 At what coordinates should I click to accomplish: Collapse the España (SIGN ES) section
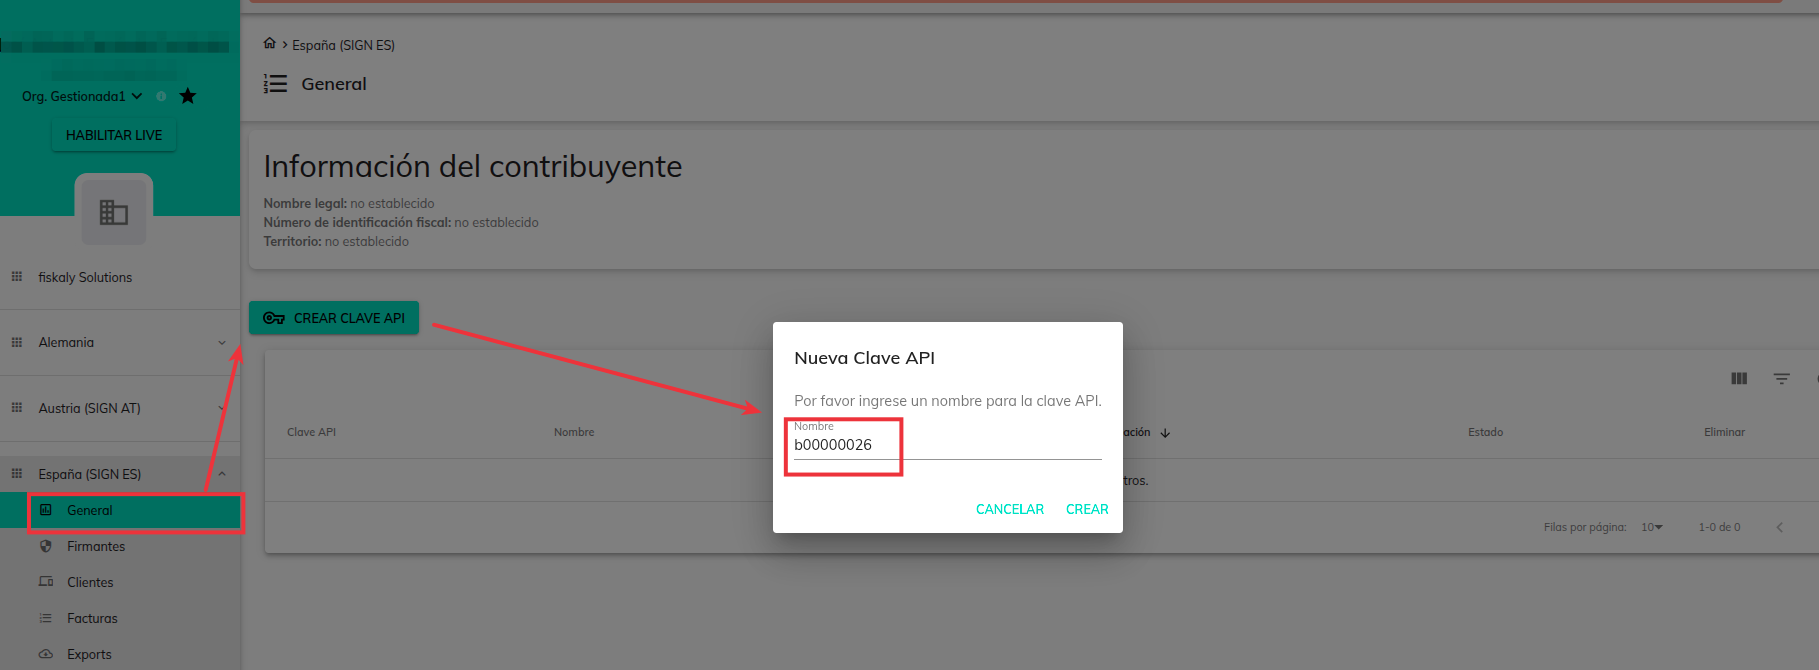tap(221, 474)
